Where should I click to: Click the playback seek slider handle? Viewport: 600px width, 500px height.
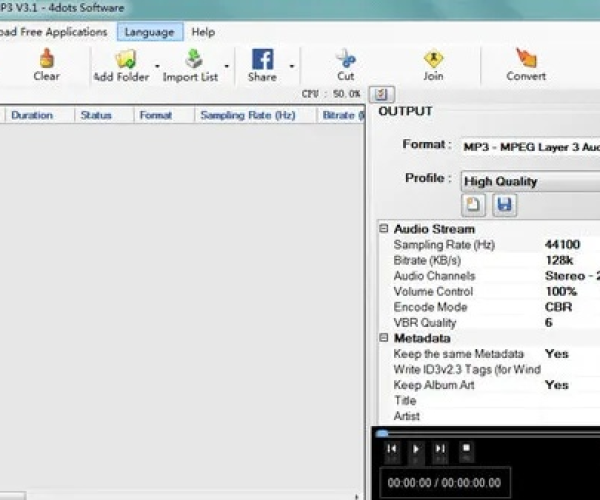pos(382,433)
